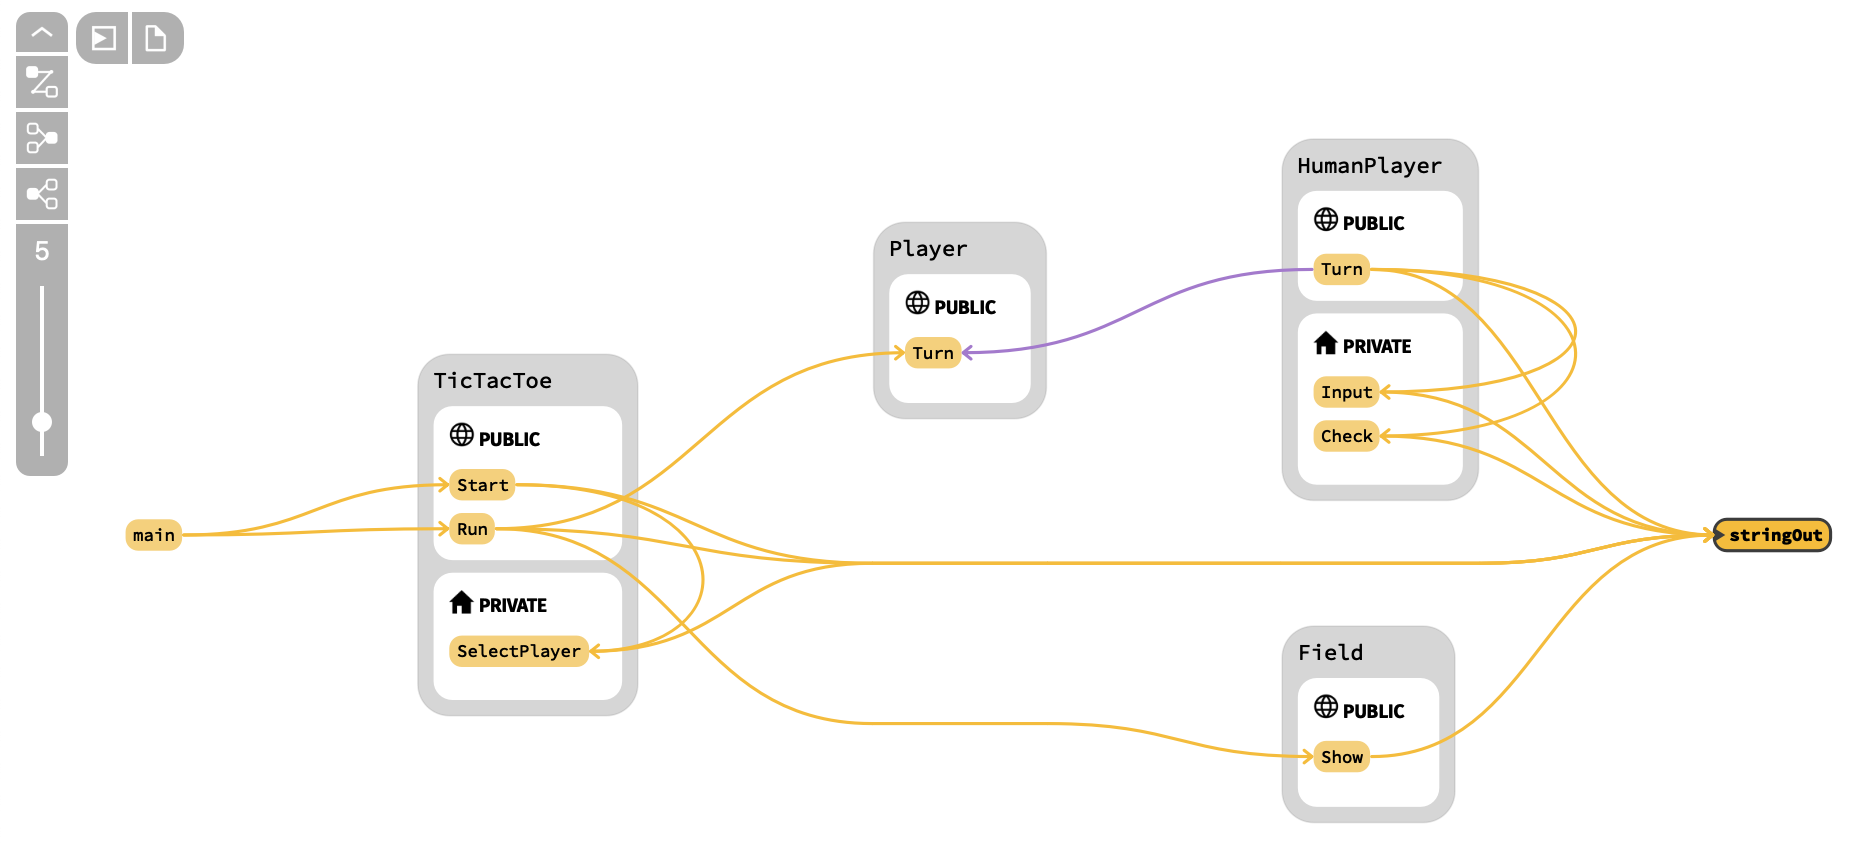The height and width of the screenshot is (846, 1852).
Task: Click the depth slider handle
Action: 42,421
